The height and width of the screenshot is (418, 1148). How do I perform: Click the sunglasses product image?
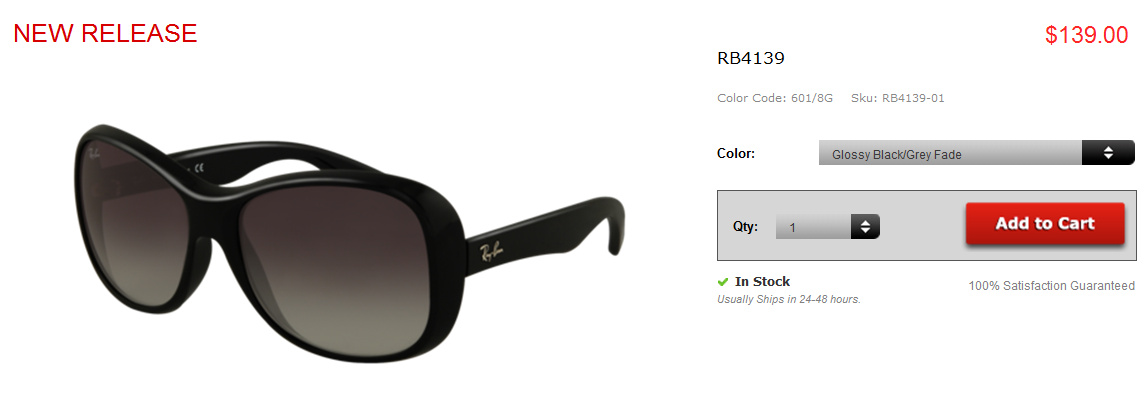click(x=350, y=243)
